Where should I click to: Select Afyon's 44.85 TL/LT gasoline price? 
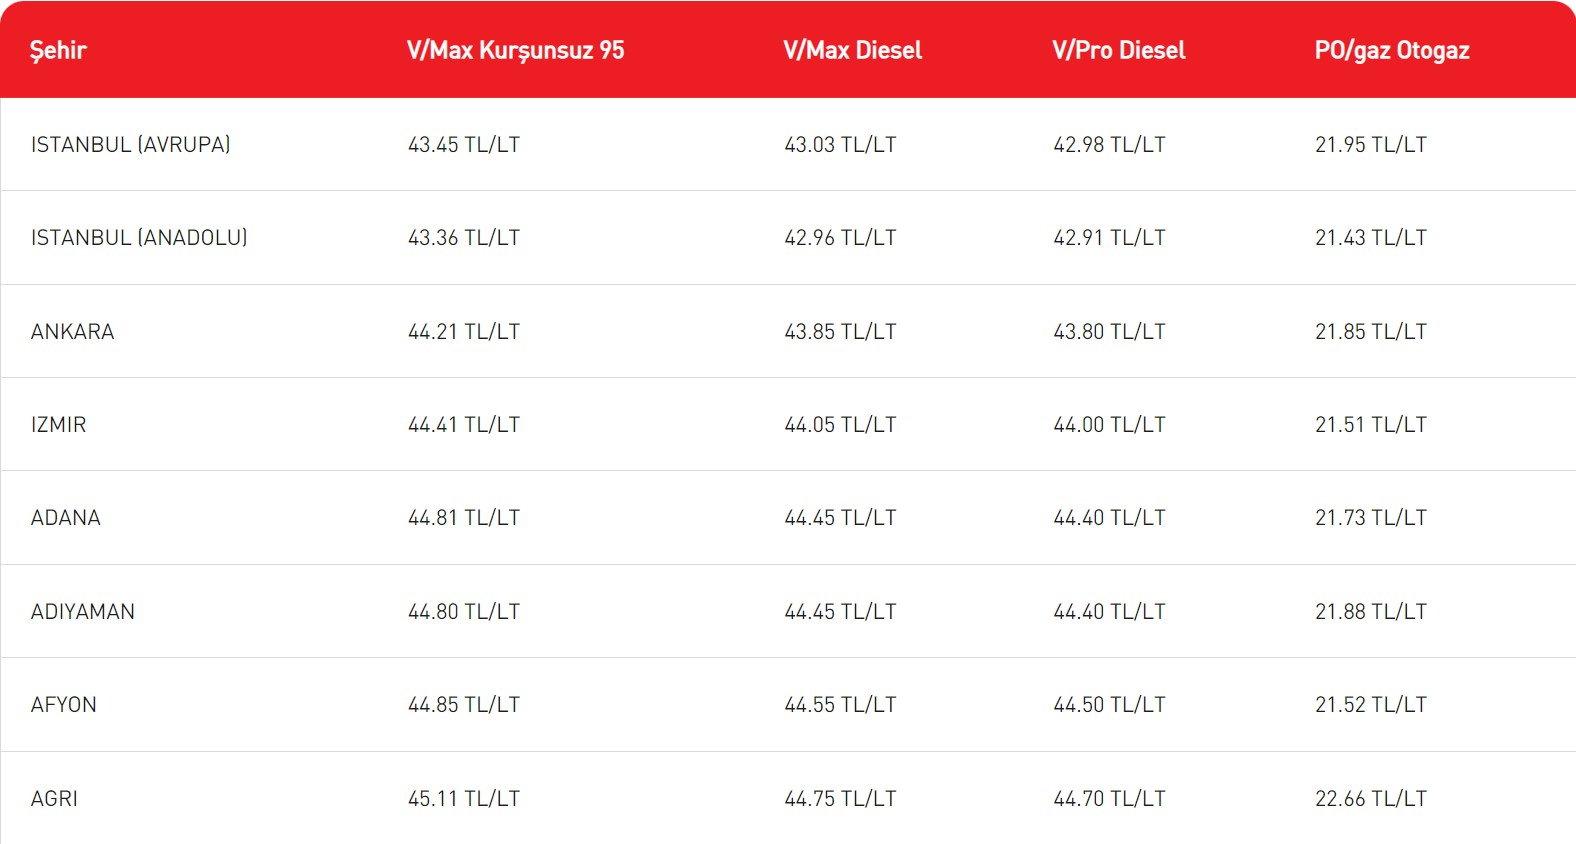[464, 705]
